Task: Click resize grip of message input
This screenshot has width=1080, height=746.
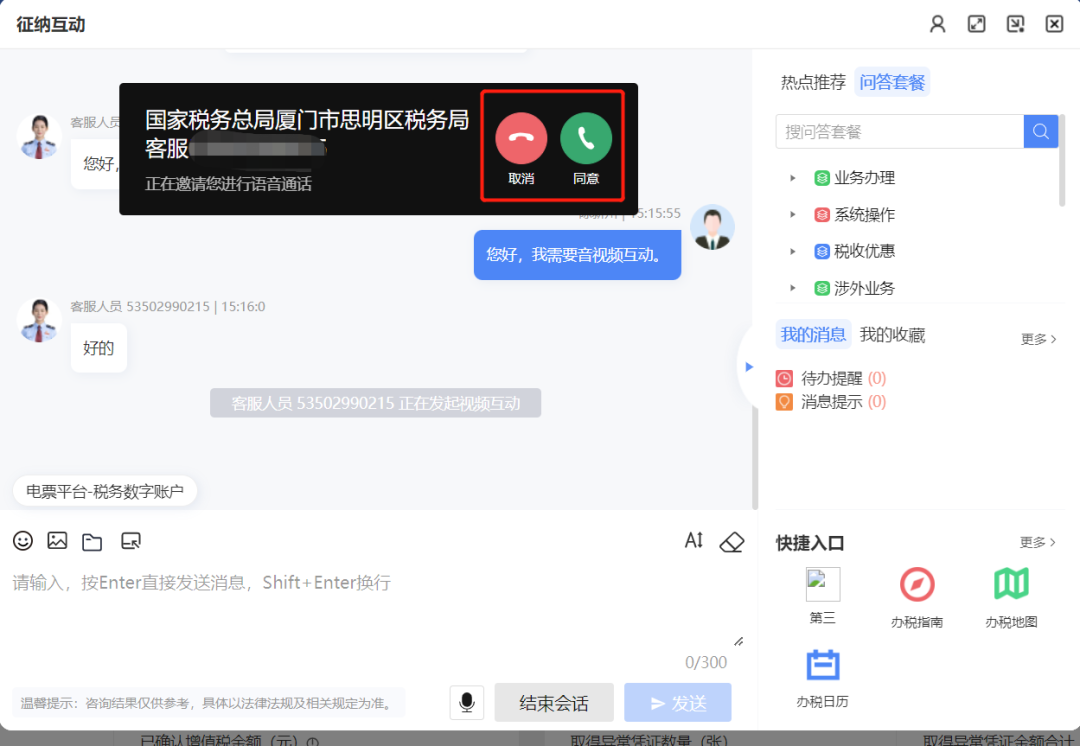Action: click(x=738, y=641)
